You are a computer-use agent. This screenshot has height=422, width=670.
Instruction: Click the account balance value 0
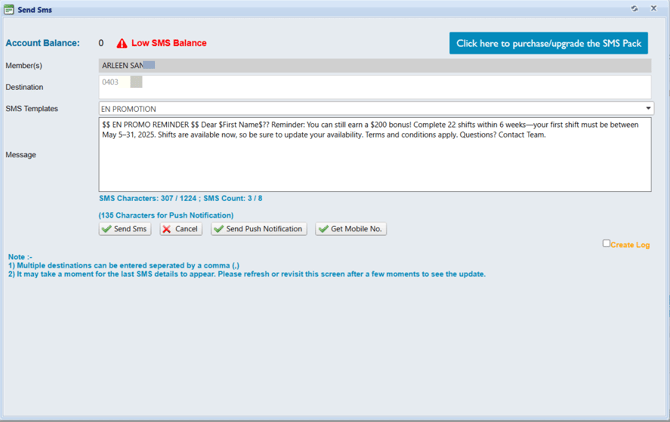pyautogui.click(x=101, y=43)
